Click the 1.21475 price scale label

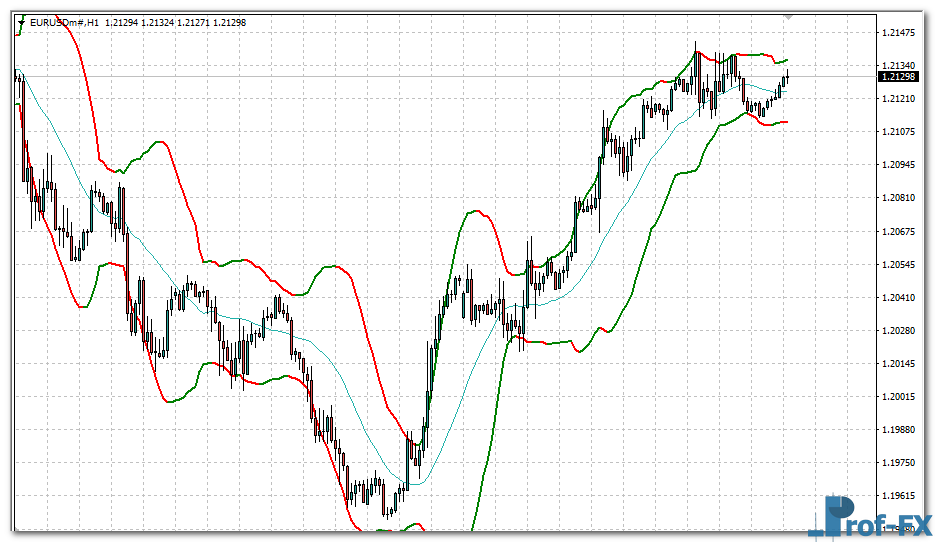[x=900, y=33]
